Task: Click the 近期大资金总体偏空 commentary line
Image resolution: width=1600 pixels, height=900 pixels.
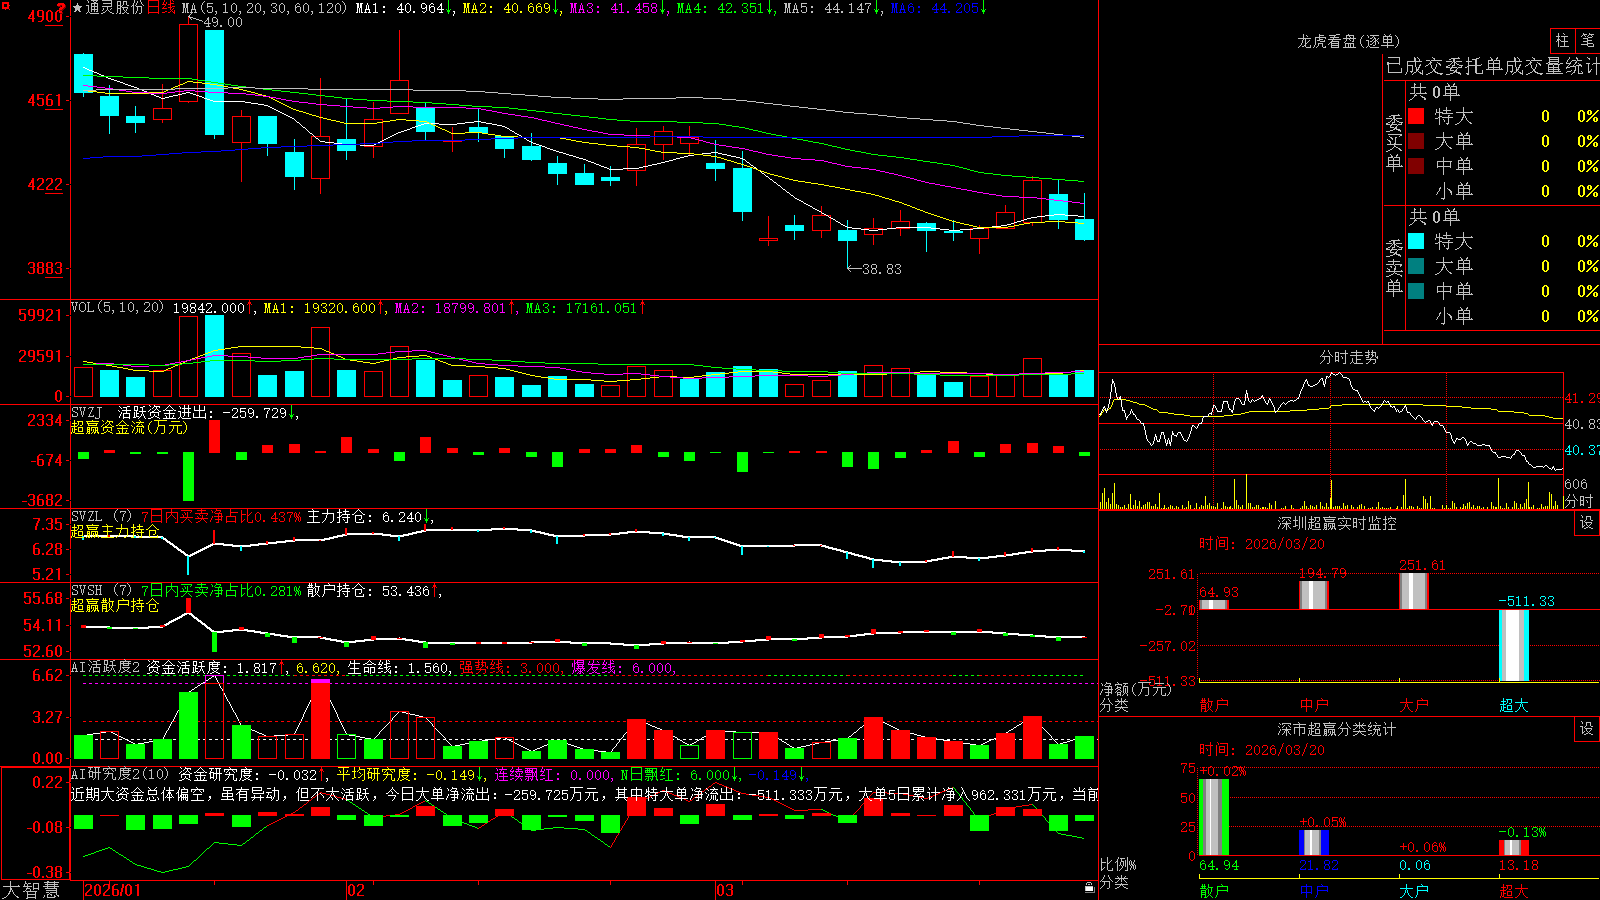Action: (585, 794)
